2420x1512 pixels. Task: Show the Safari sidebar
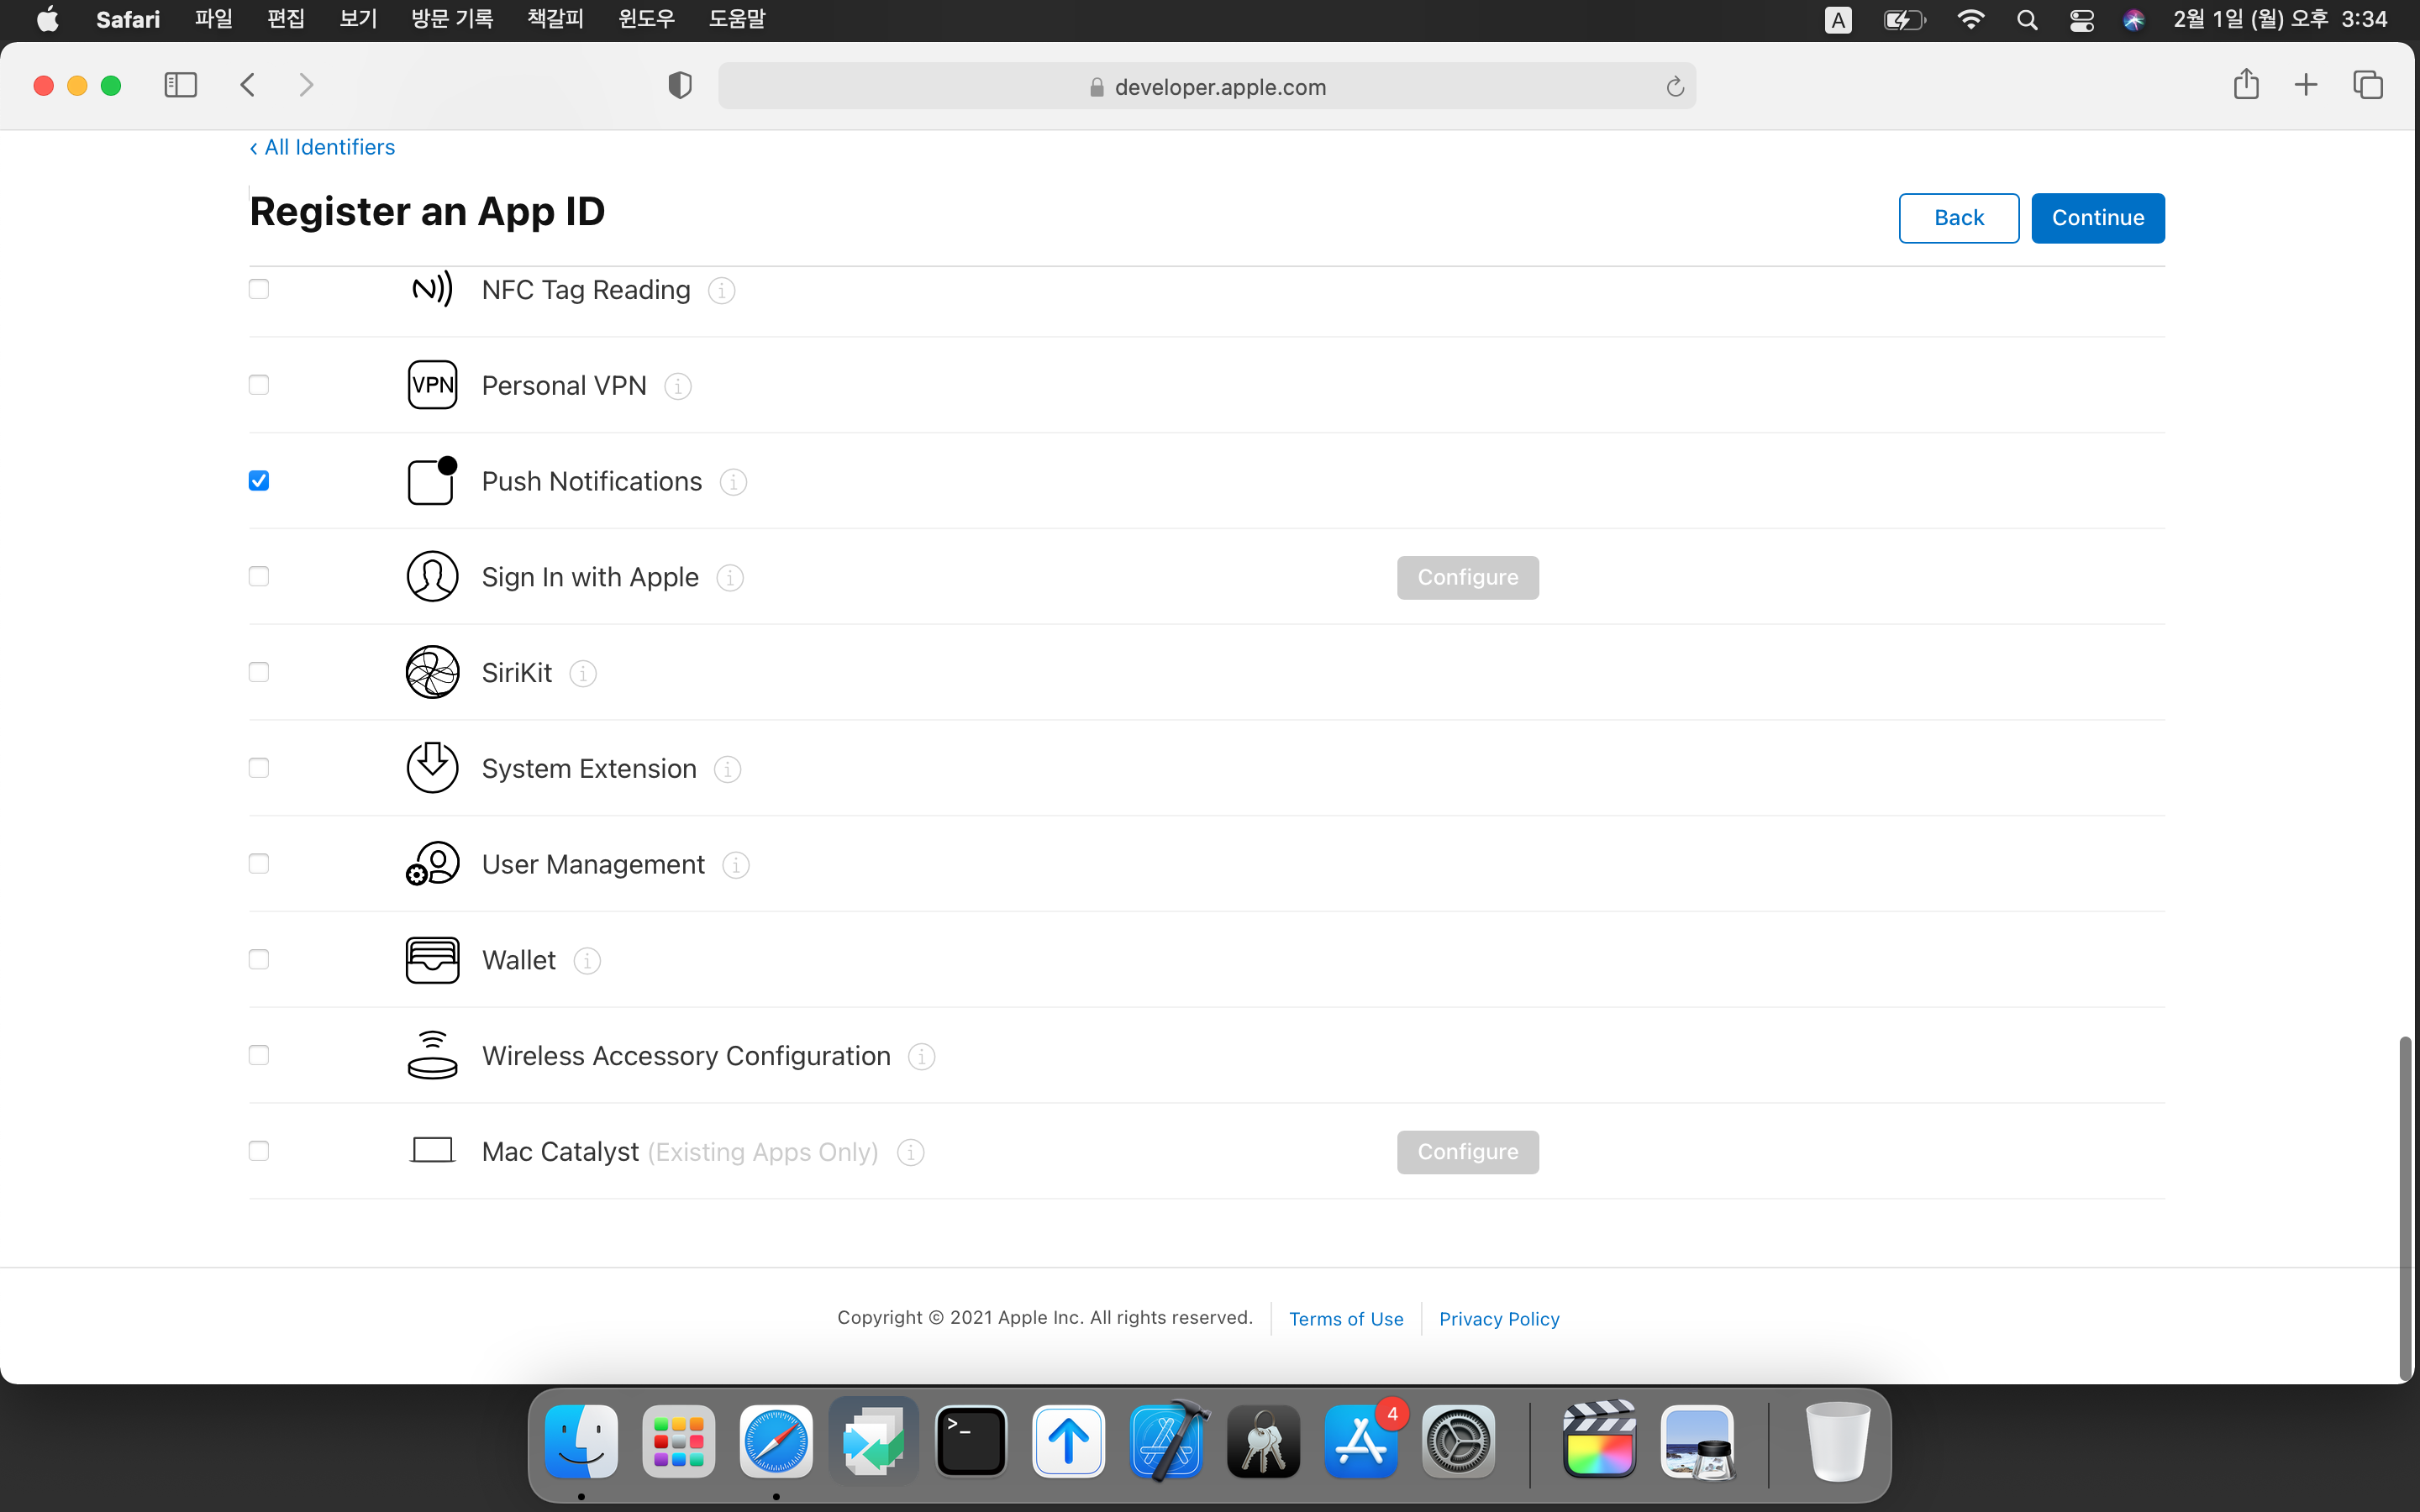(180, 85)
